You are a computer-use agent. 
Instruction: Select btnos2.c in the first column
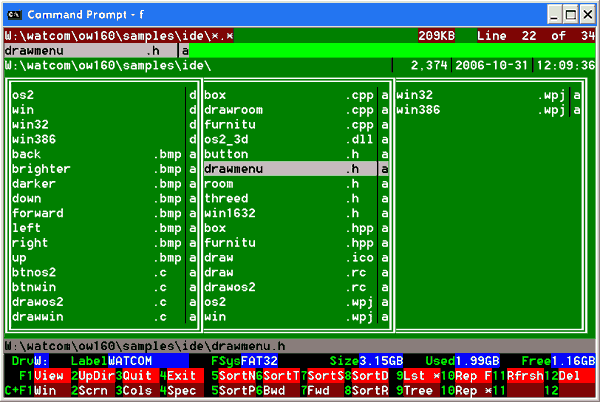tap(98, 273)
